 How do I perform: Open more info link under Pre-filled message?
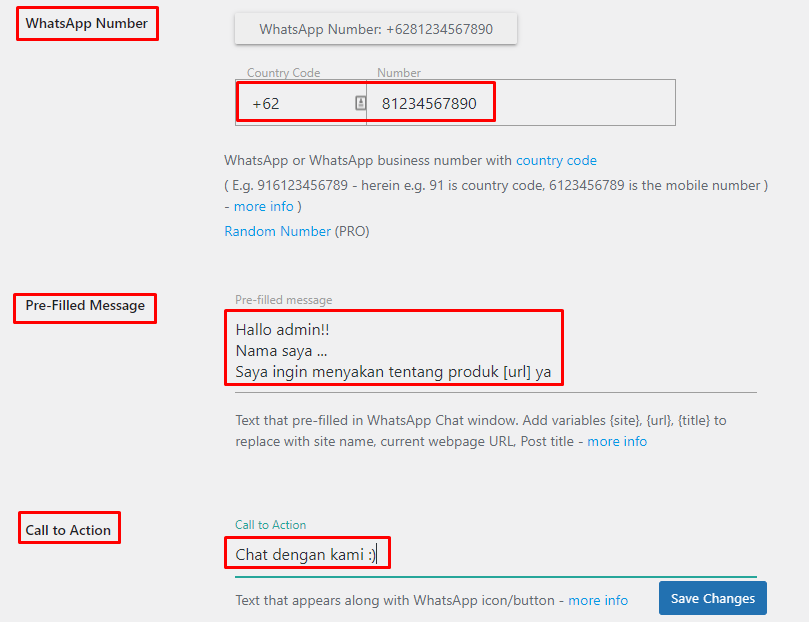point(617,441)
